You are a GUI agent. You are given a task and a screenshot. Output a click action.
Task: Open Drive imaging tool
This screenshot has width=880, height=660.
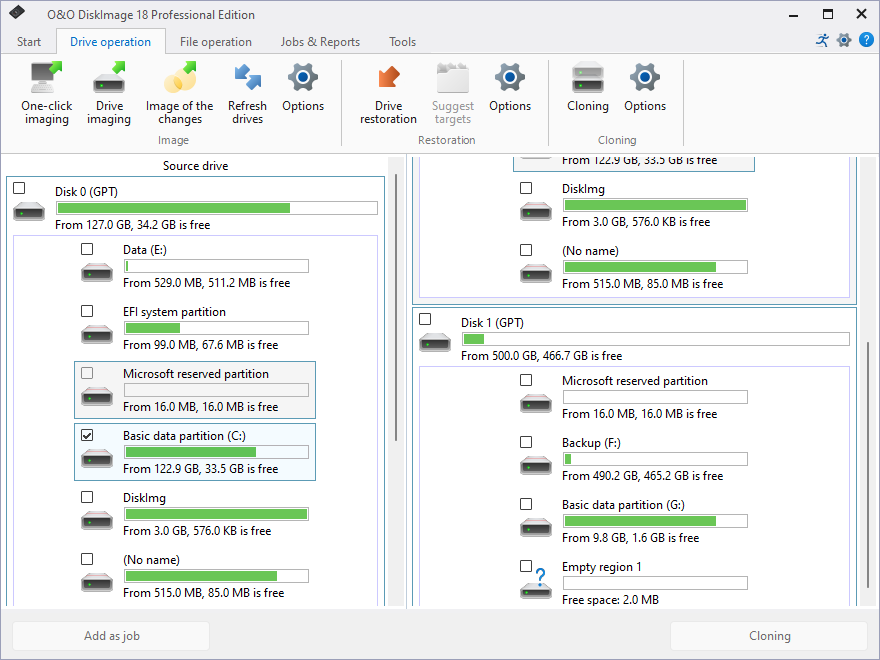pyautogui.click(x=109, y=94)
